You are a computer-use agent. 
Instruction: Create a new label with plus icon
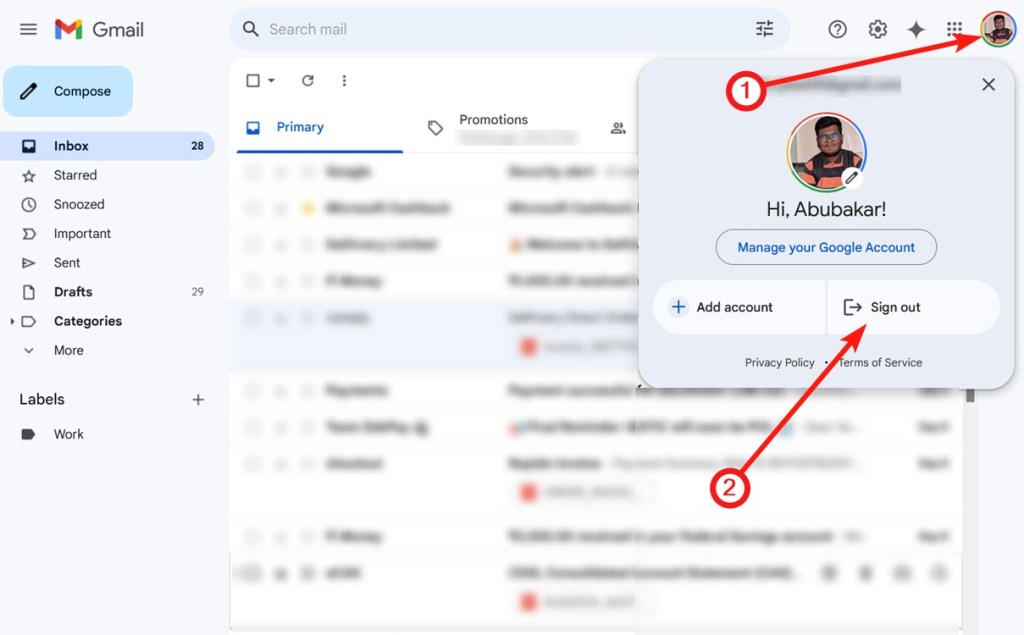198,399
